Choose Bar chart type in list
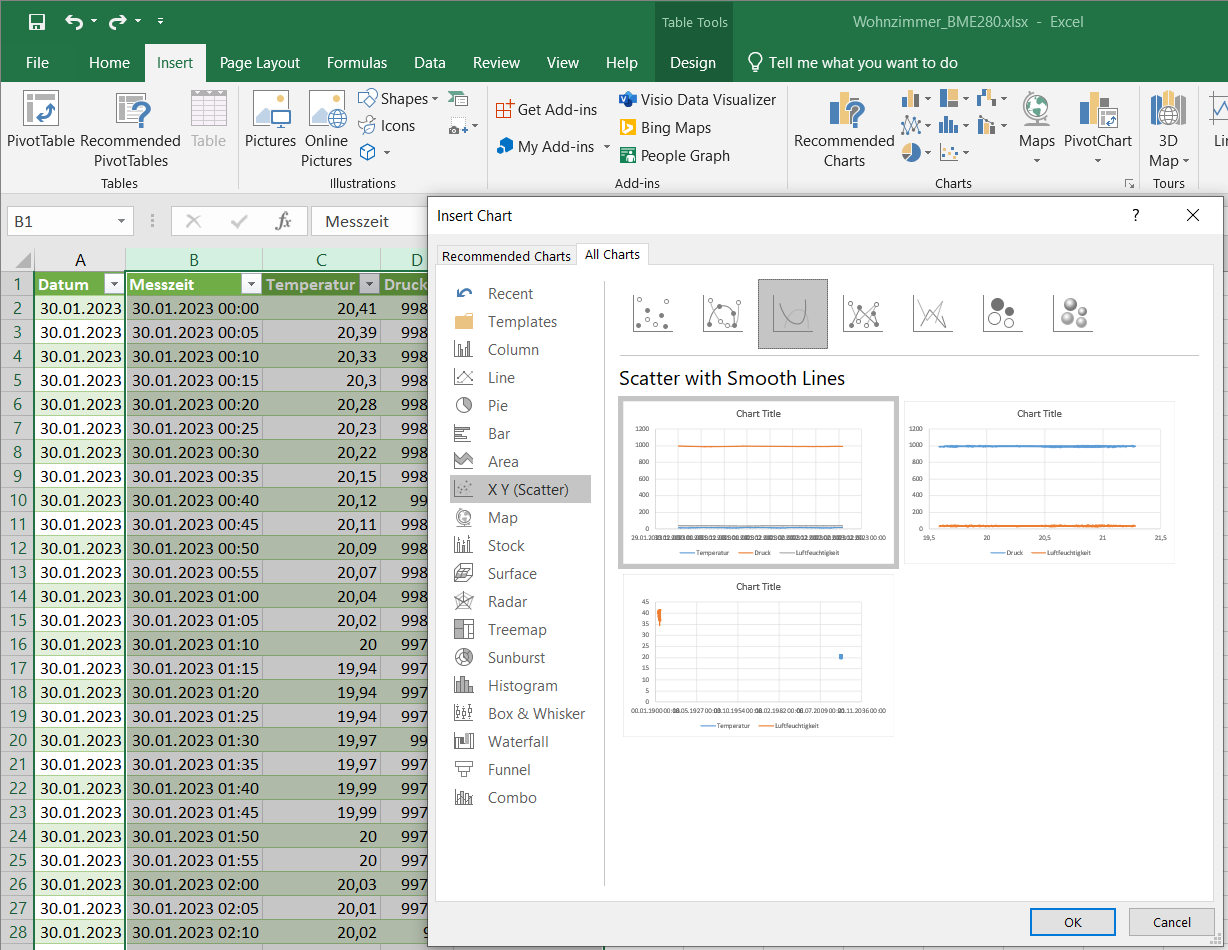 click(520, 433)
